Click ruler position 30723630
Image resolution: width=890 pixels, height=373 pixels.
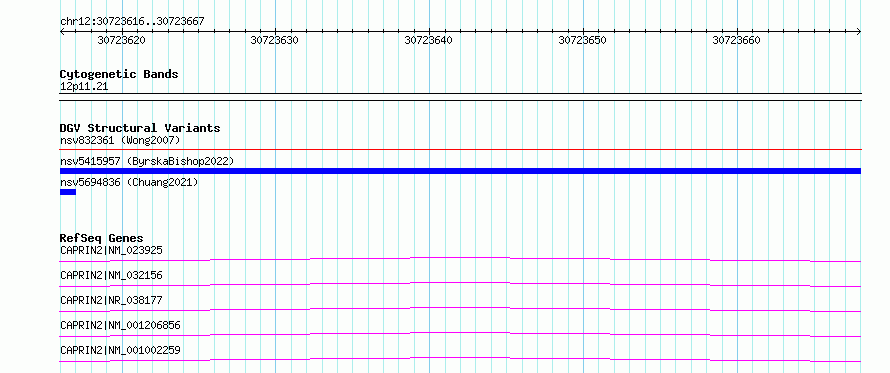274,40
